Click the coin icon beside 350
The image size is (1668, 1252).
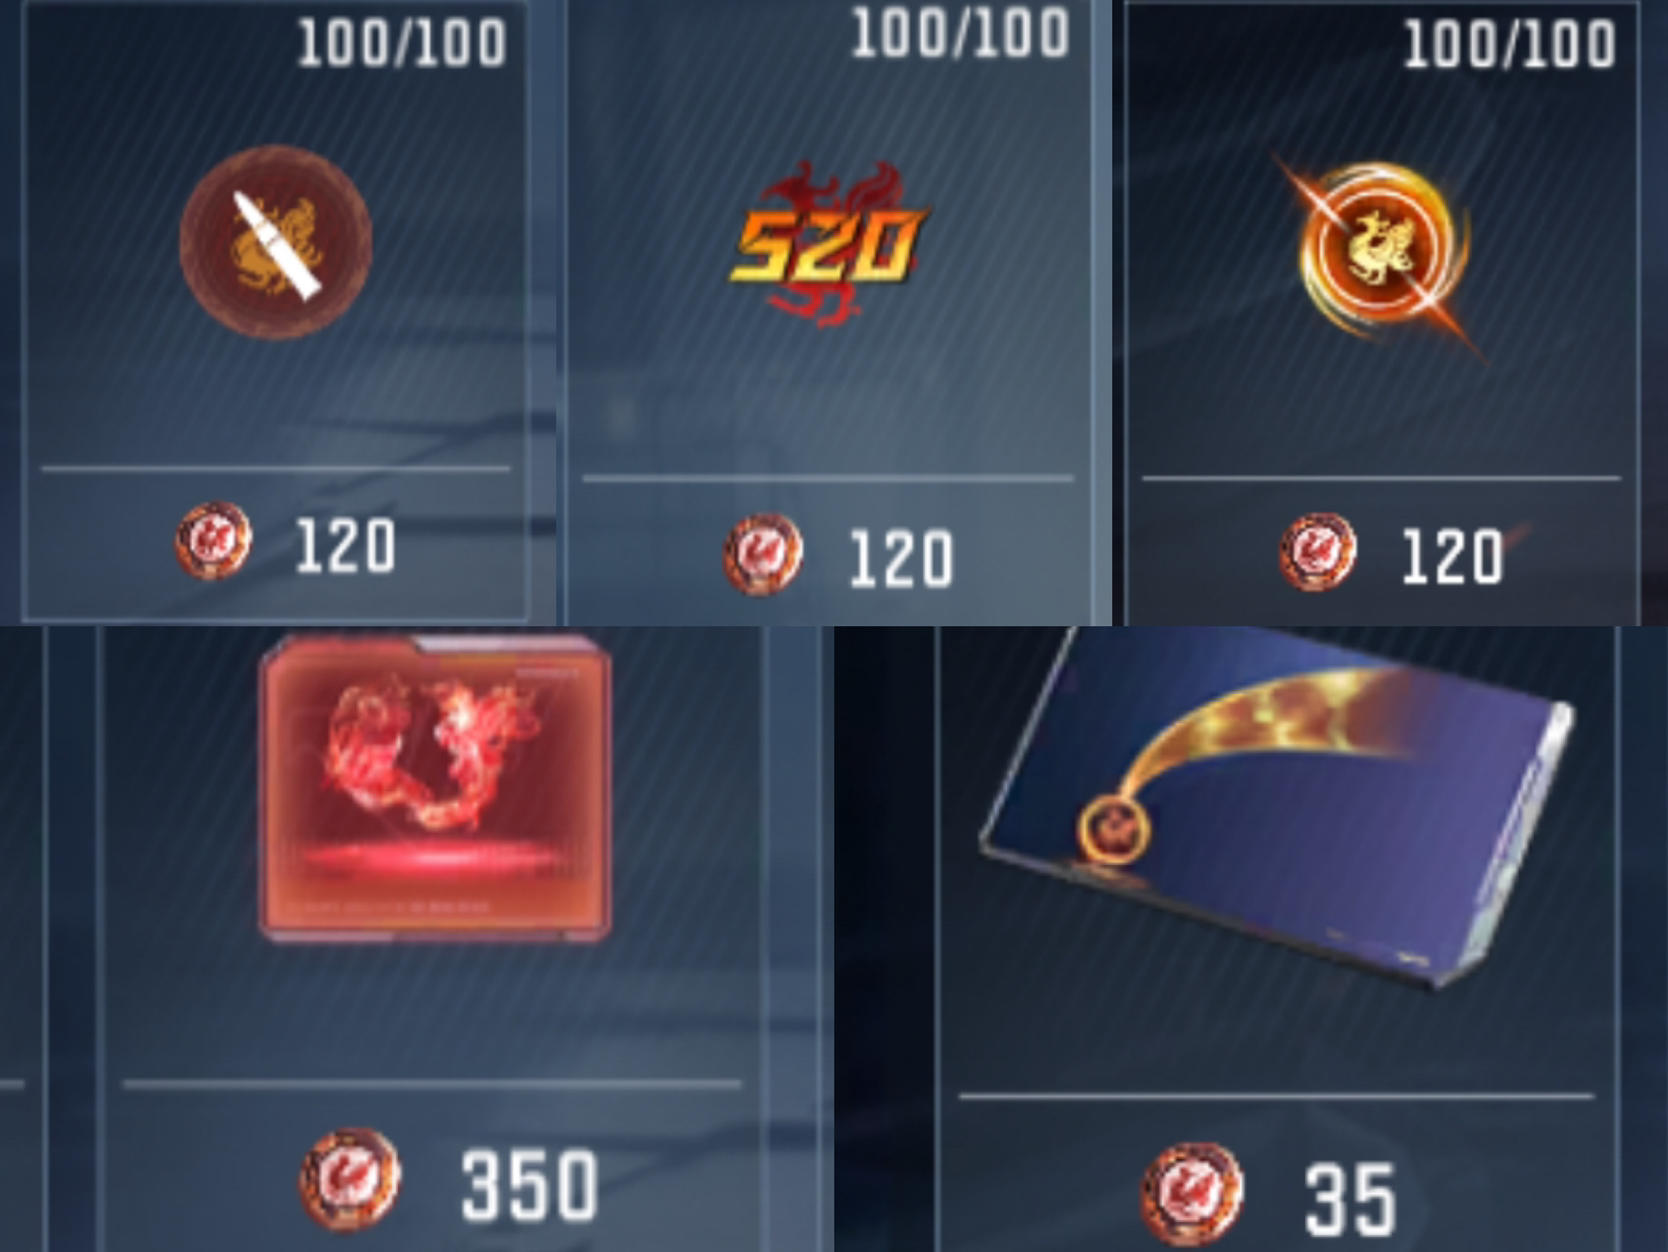[x=350, y=1180]
